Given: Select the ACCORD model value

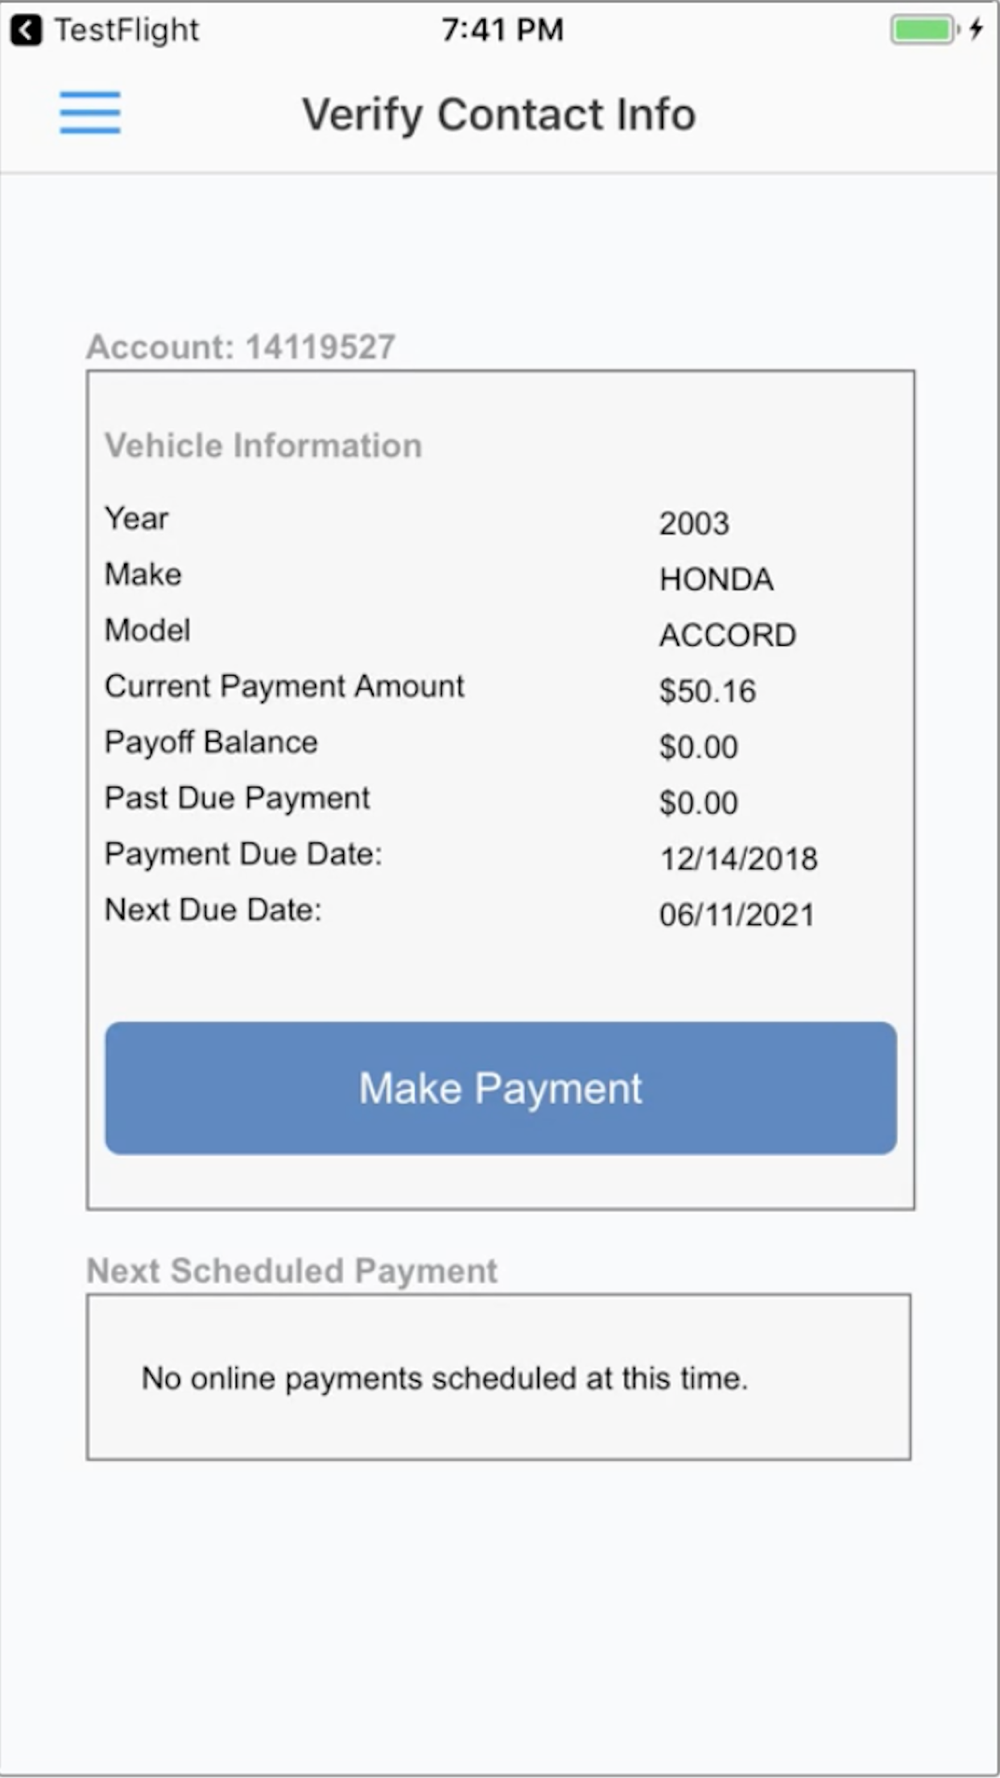Looking at the screenshot, I should pyautogui.click(x=727, y=635).
